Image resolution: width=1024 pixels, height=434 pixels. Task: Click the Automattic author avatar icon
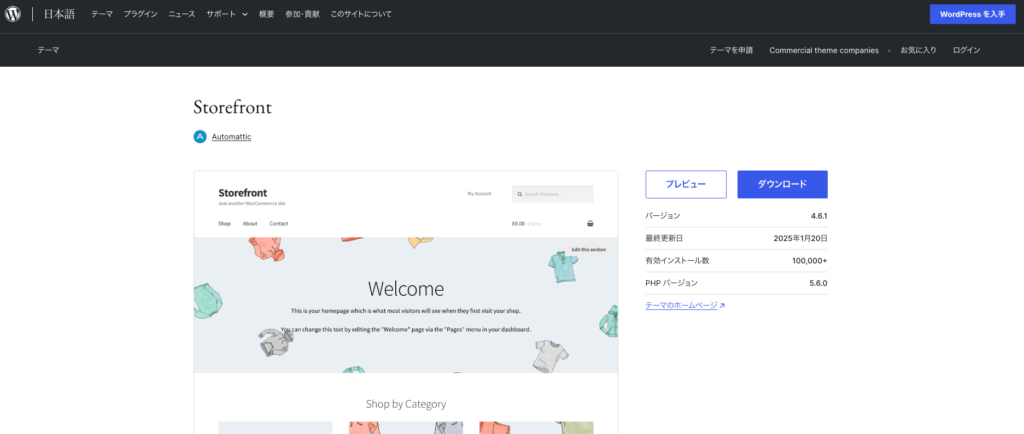click(x=200, y=137)
